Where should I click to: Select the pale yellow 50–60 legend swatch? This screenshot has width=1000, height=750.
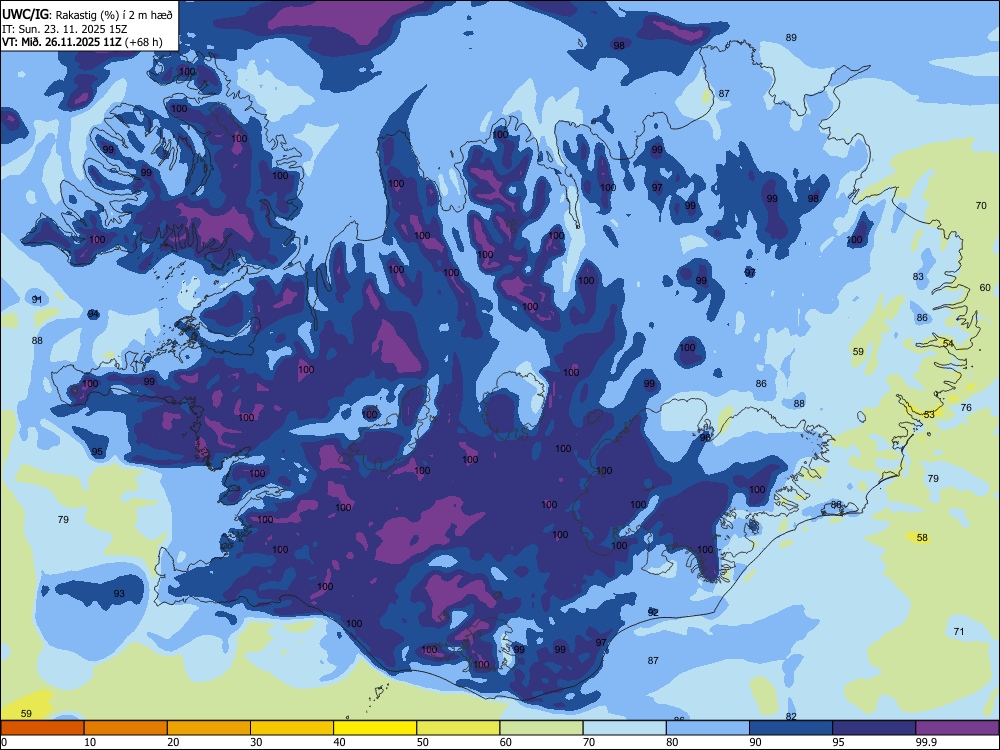(x=458, y=728)
